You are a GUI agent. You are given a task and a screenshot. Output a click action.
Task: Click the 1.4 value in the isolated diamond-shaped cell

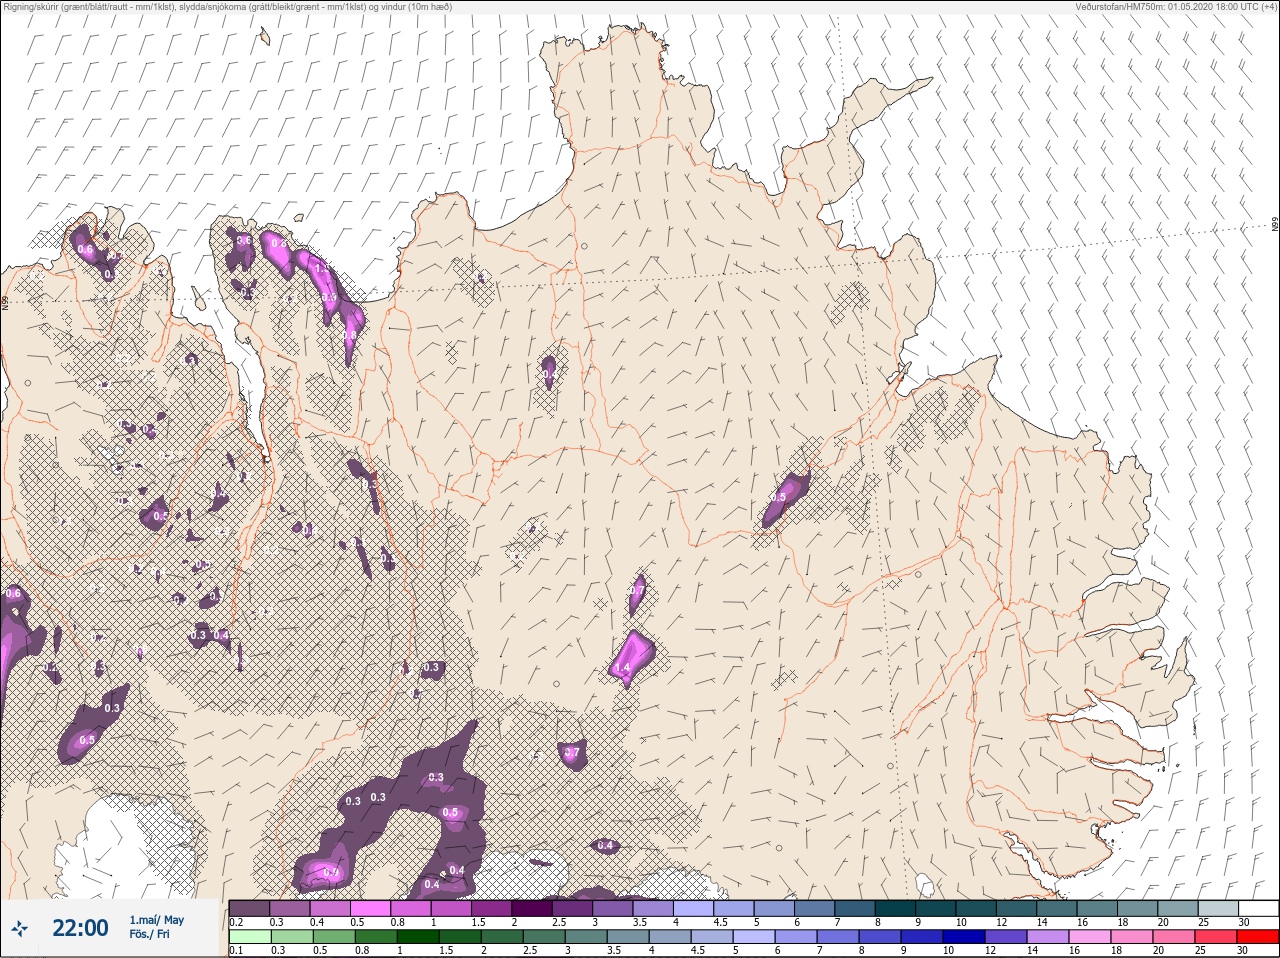pos(623,668)
